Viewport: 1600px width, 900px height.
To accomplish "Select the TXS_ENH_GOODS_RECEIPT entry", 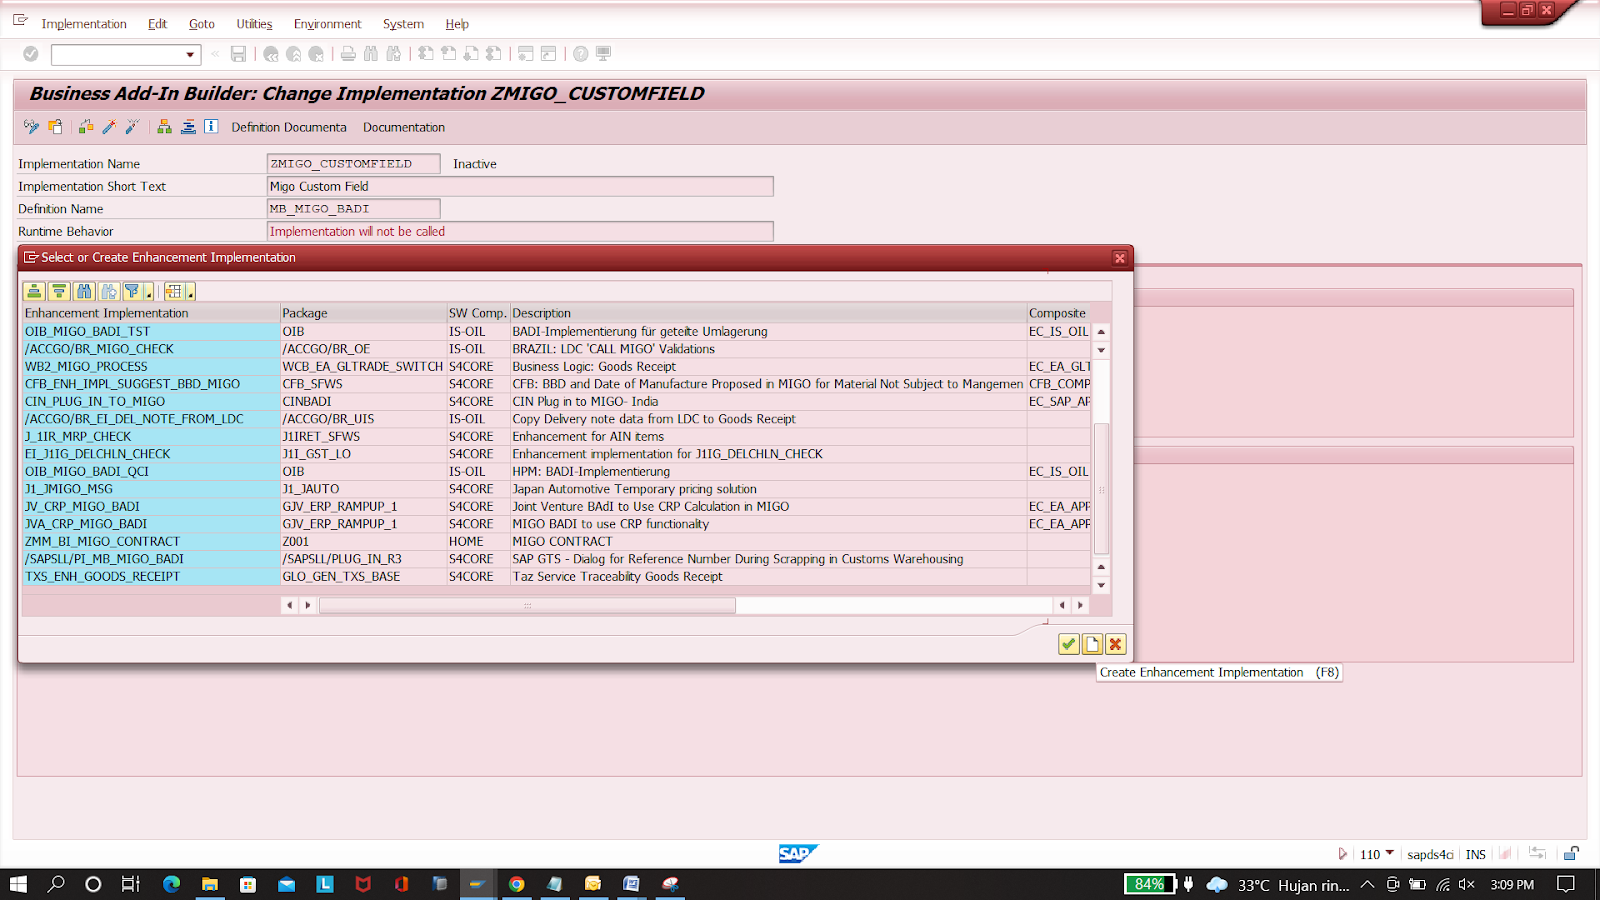I will (151, 576).
